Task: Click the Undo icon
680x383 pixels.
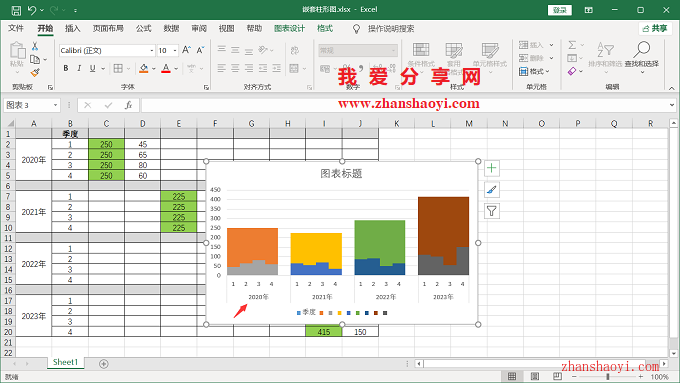Action: coord(32,10)
